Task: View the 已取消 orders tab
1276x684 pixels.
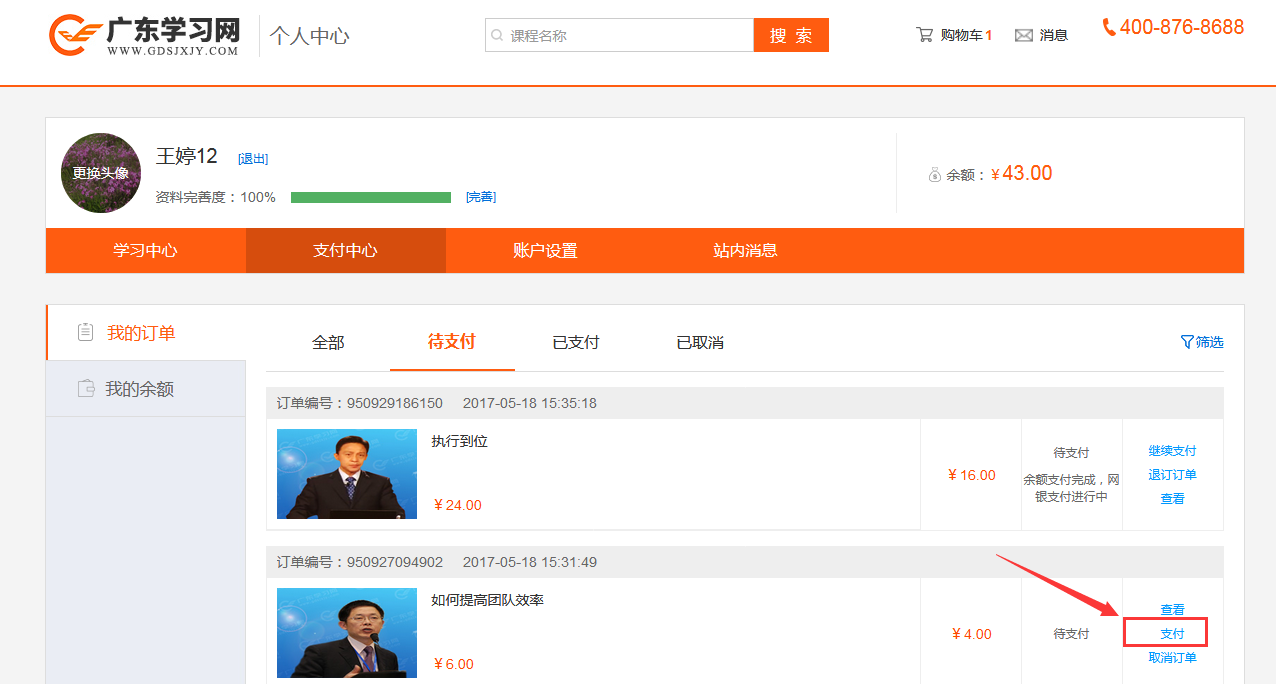Action: coord(700,343)
